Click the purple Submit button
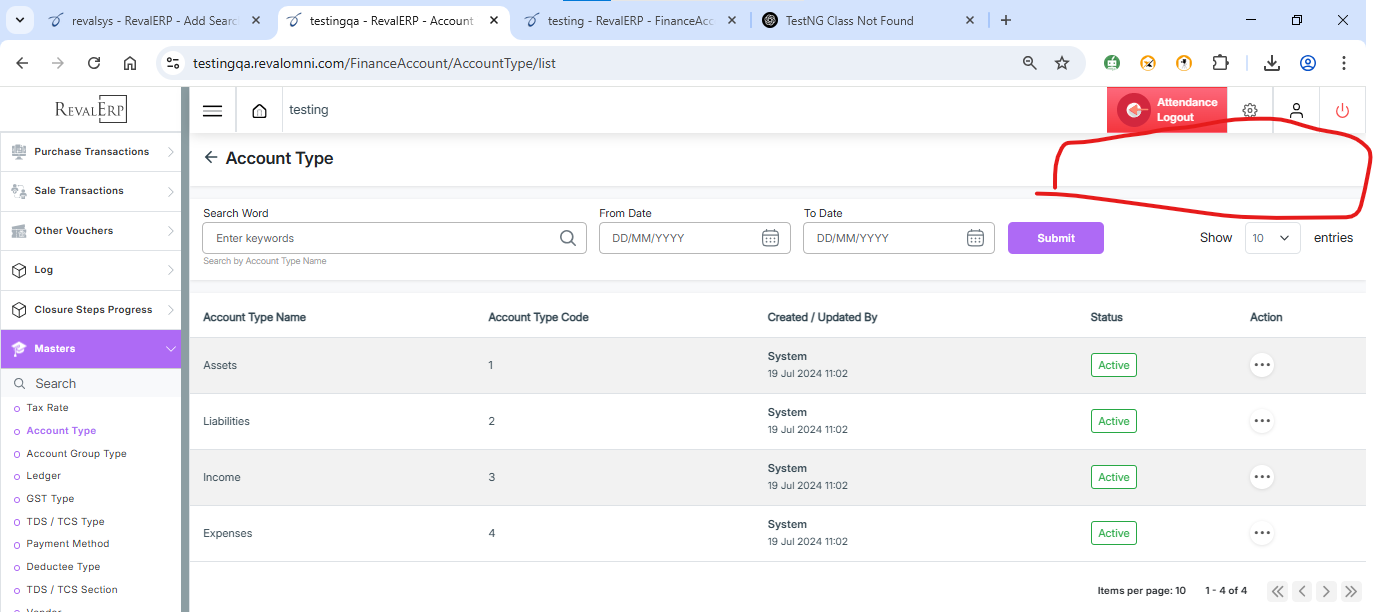1374x612 pixels. [x=1055, y=238]
